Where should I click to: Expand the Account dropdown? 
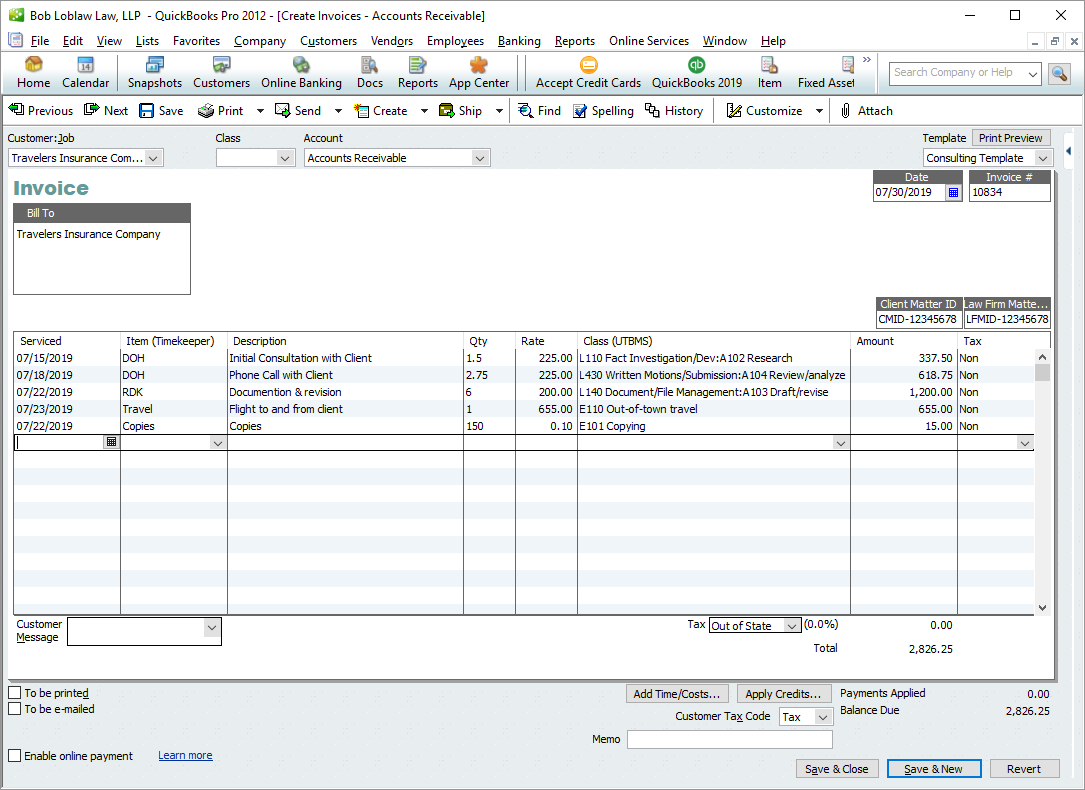coord(480,158)
